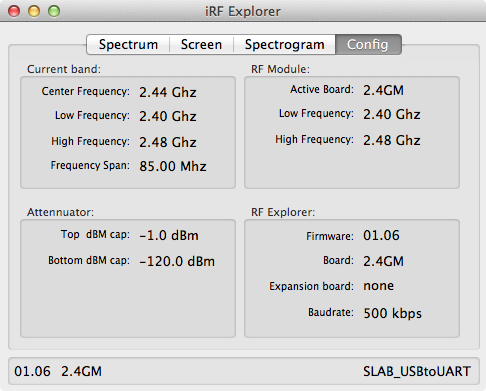Screen dimensions: 486x391
Task: Click Current band Low Frequency value 2.40 Ghz
Action: (168, 116)
